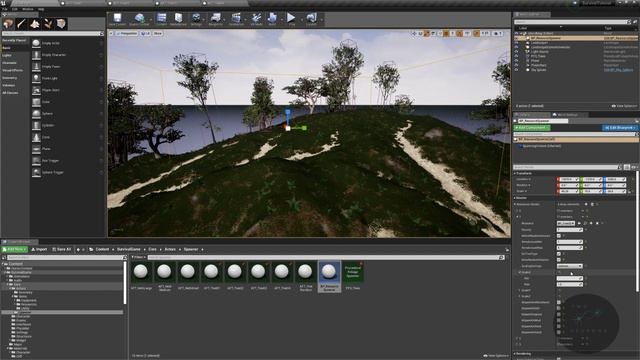Select the Geometry Editing mode icon
The width and height of the screenshot is (640, 360).
pos(61,24)
